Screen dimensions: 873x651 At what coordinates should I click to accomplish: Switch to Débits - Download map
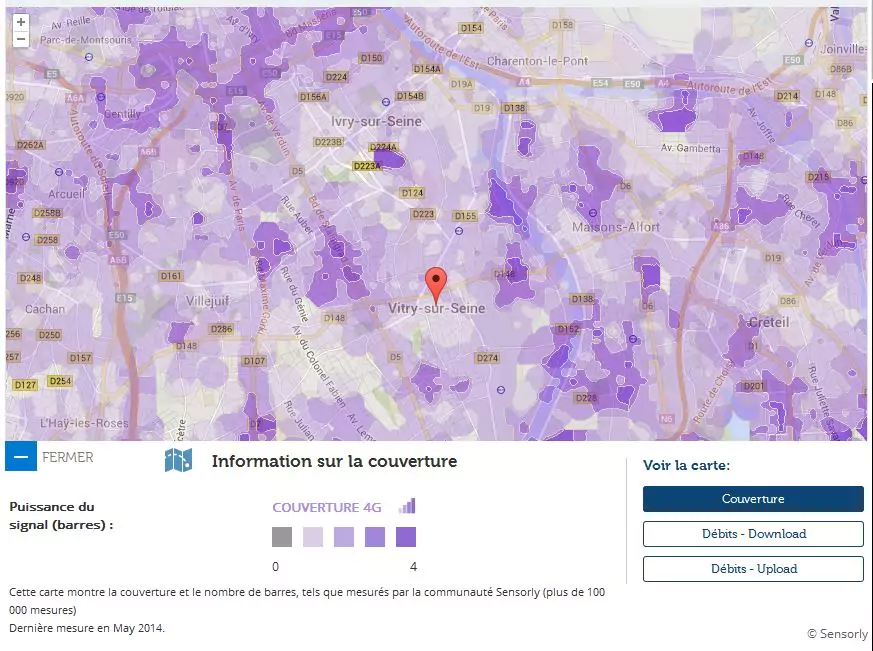[x=753, y=534]
